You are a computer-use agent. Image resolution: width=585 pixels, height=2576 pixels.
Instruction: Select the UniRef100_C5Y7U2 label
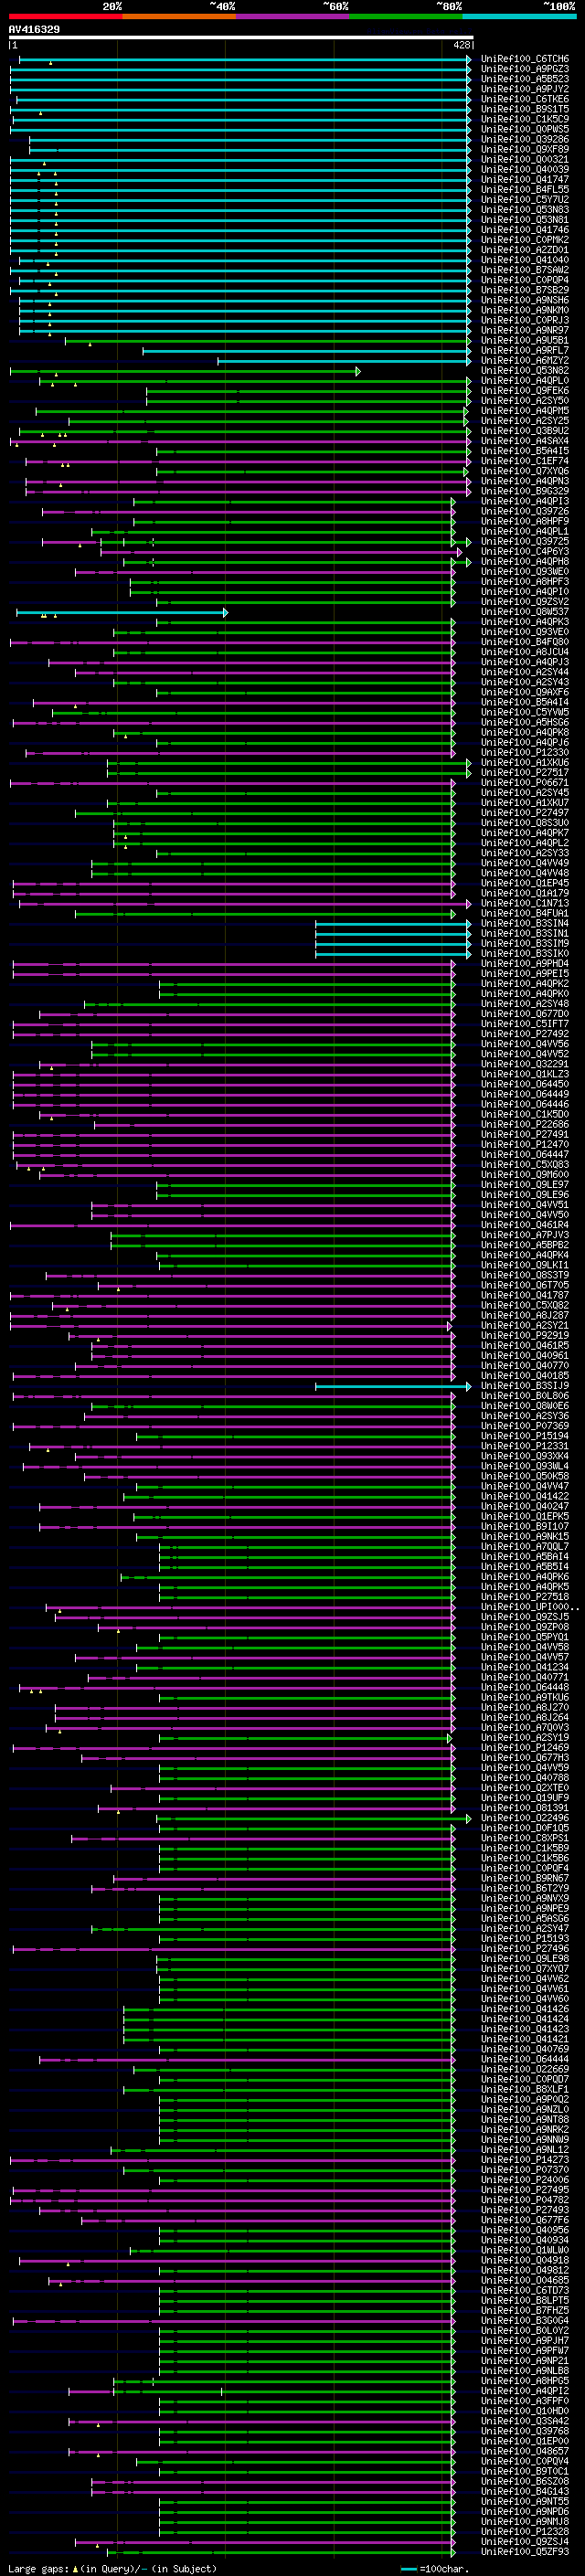tap(525, 199)
